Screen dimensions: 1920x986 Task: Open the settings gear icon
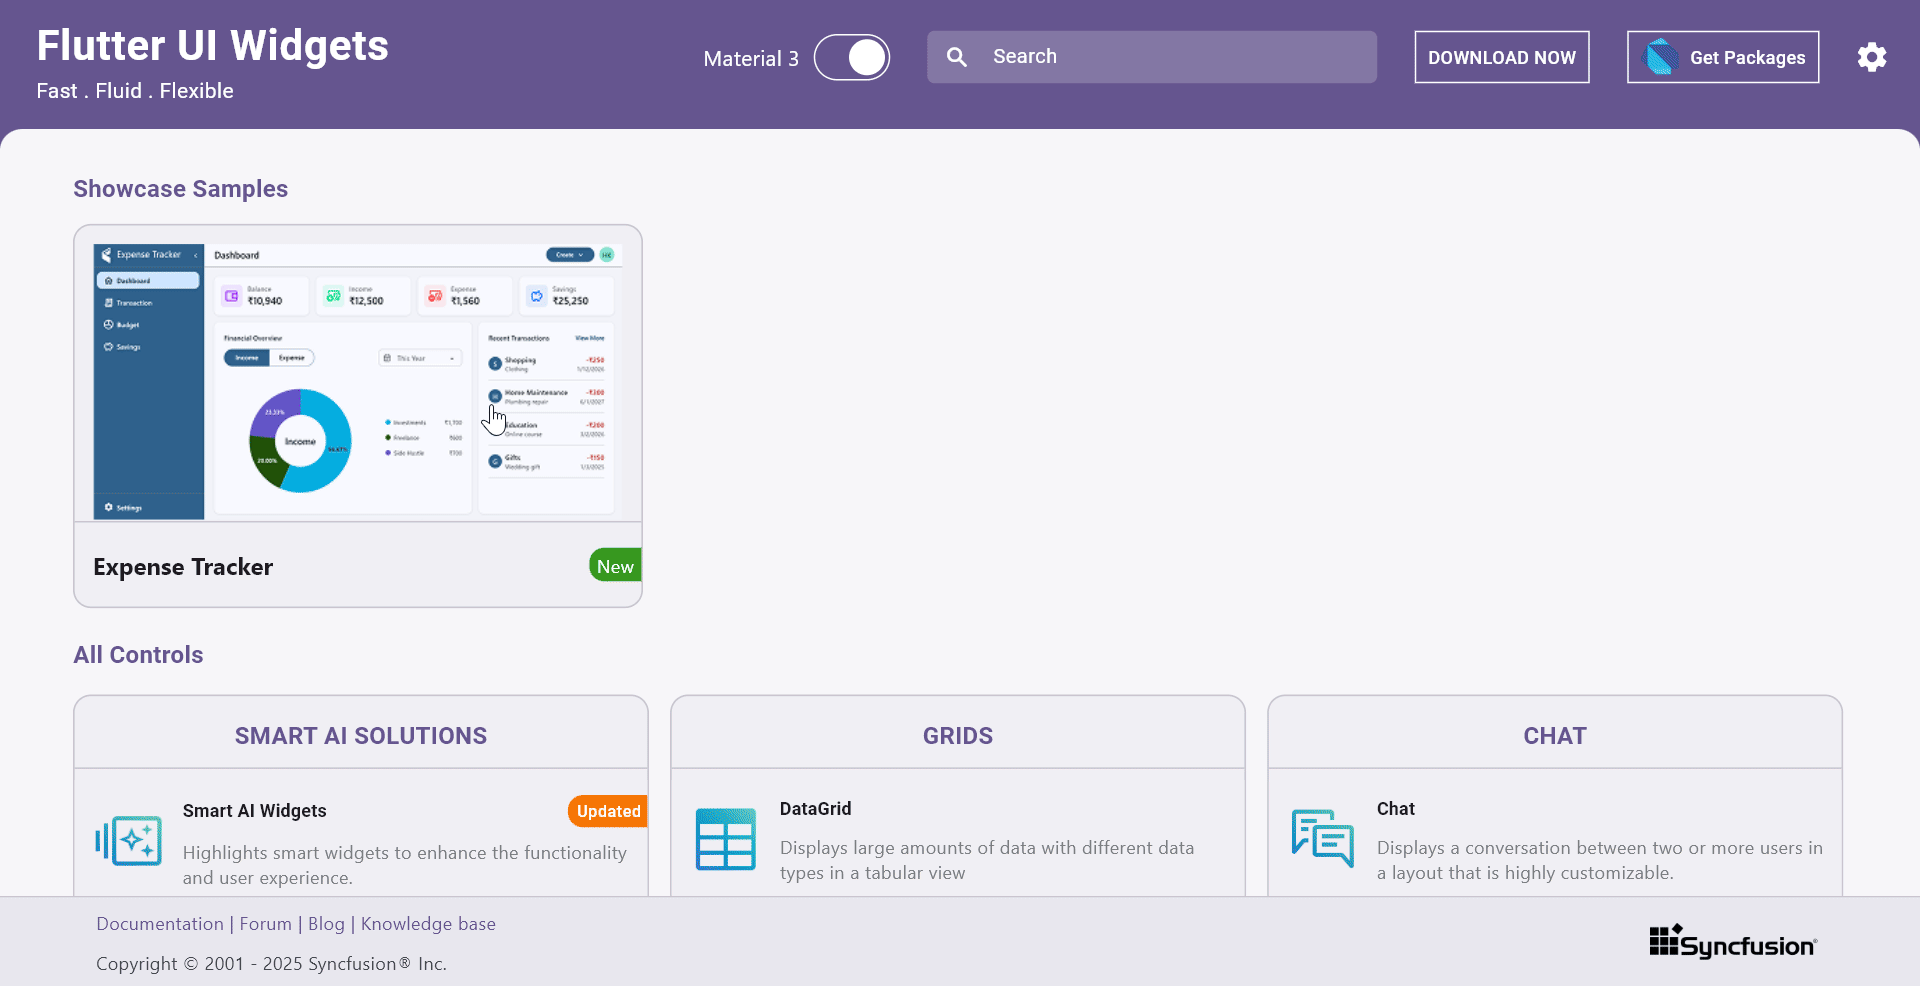click(1872, 57)
